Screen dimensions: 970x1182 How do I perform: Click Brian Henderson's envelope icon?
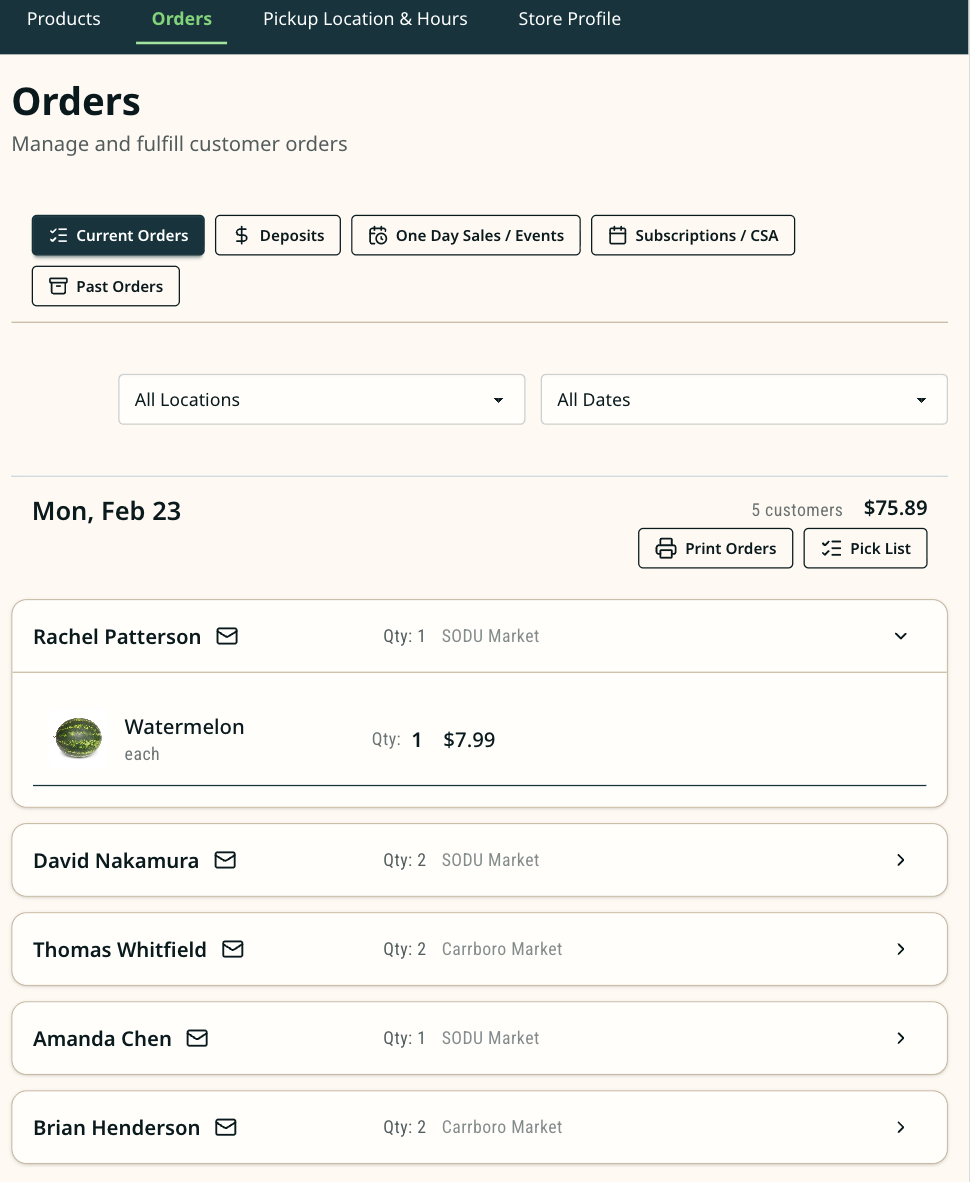coord(225,1127)
